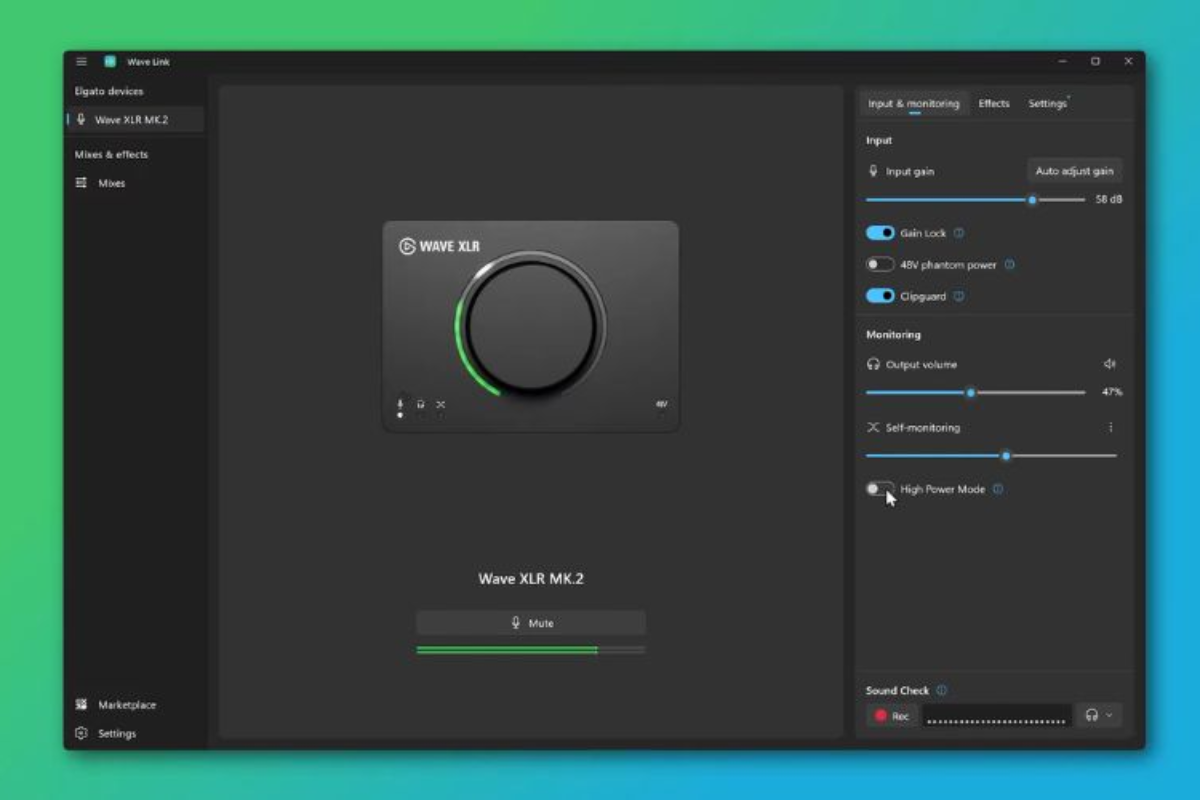This screenshot has width=1200, height=800.
Task: Click the Monitoring section heading
Action: (x=893, y=335)
